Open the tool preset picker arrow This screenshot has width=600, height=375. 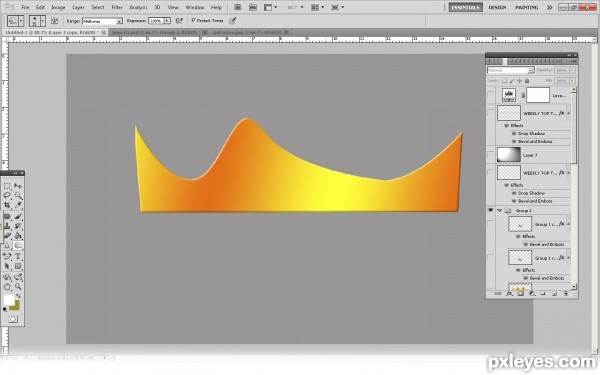click(x=21, y=21)
